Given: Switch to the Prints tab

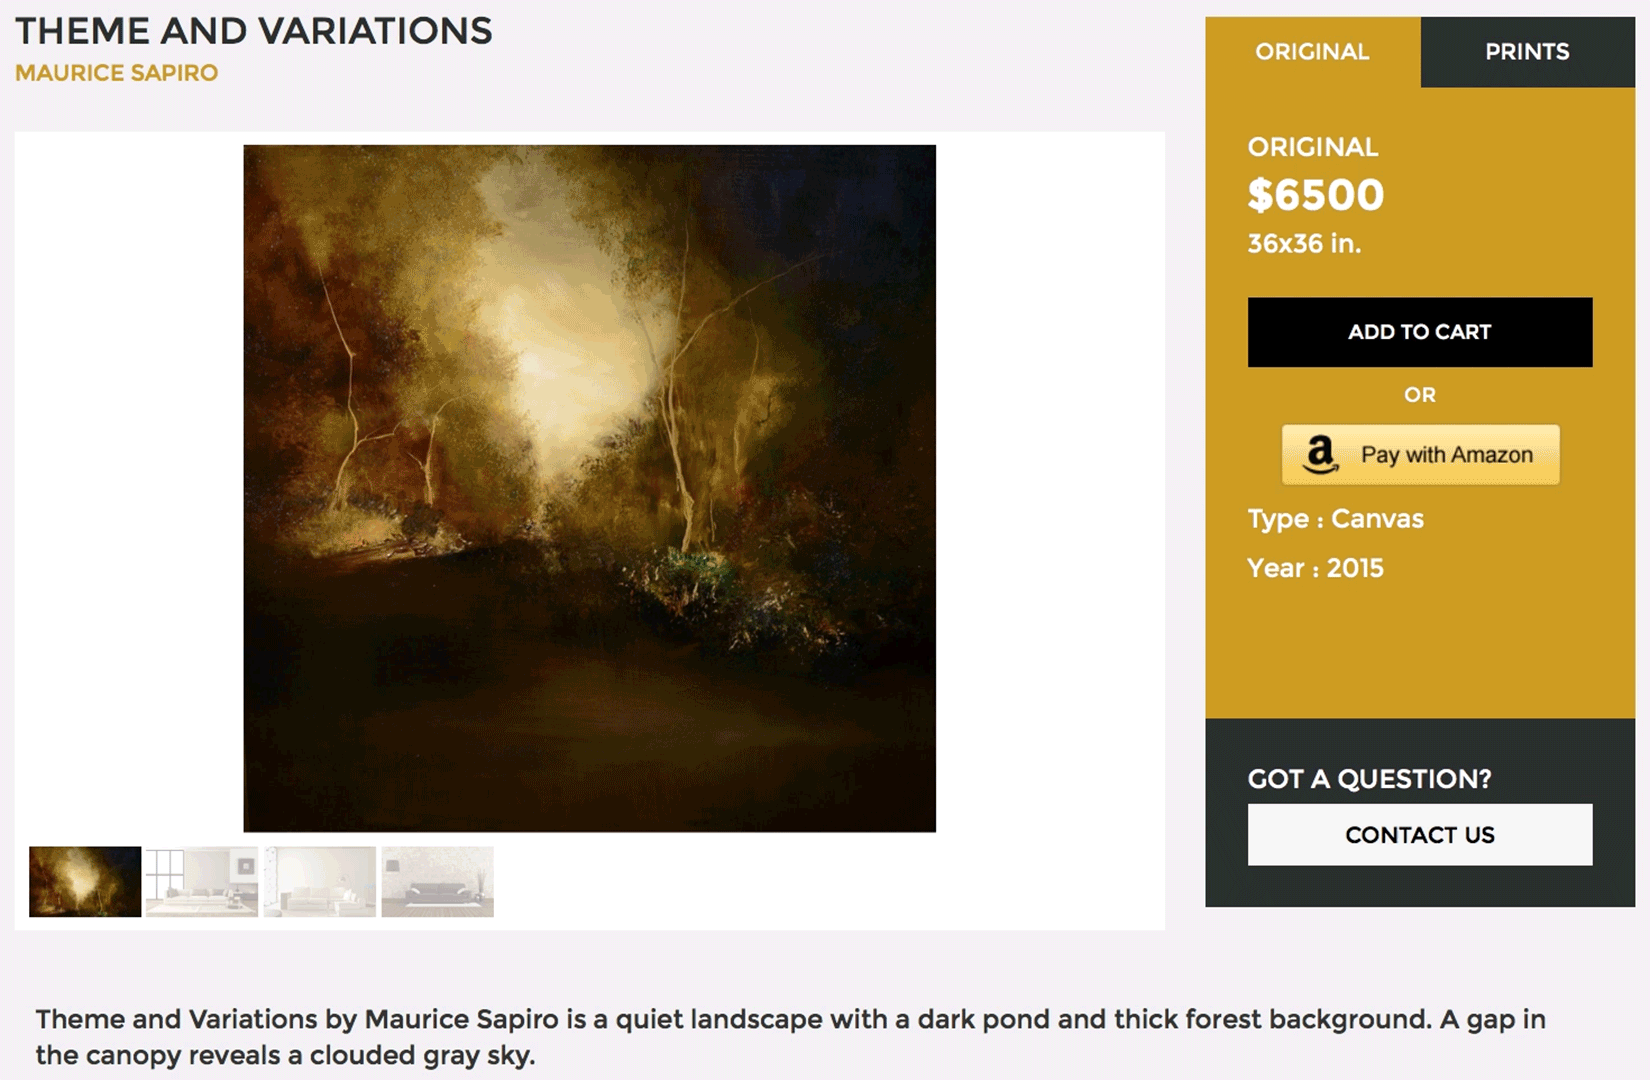Looking at the screenshot, I should click(1526, 52).
